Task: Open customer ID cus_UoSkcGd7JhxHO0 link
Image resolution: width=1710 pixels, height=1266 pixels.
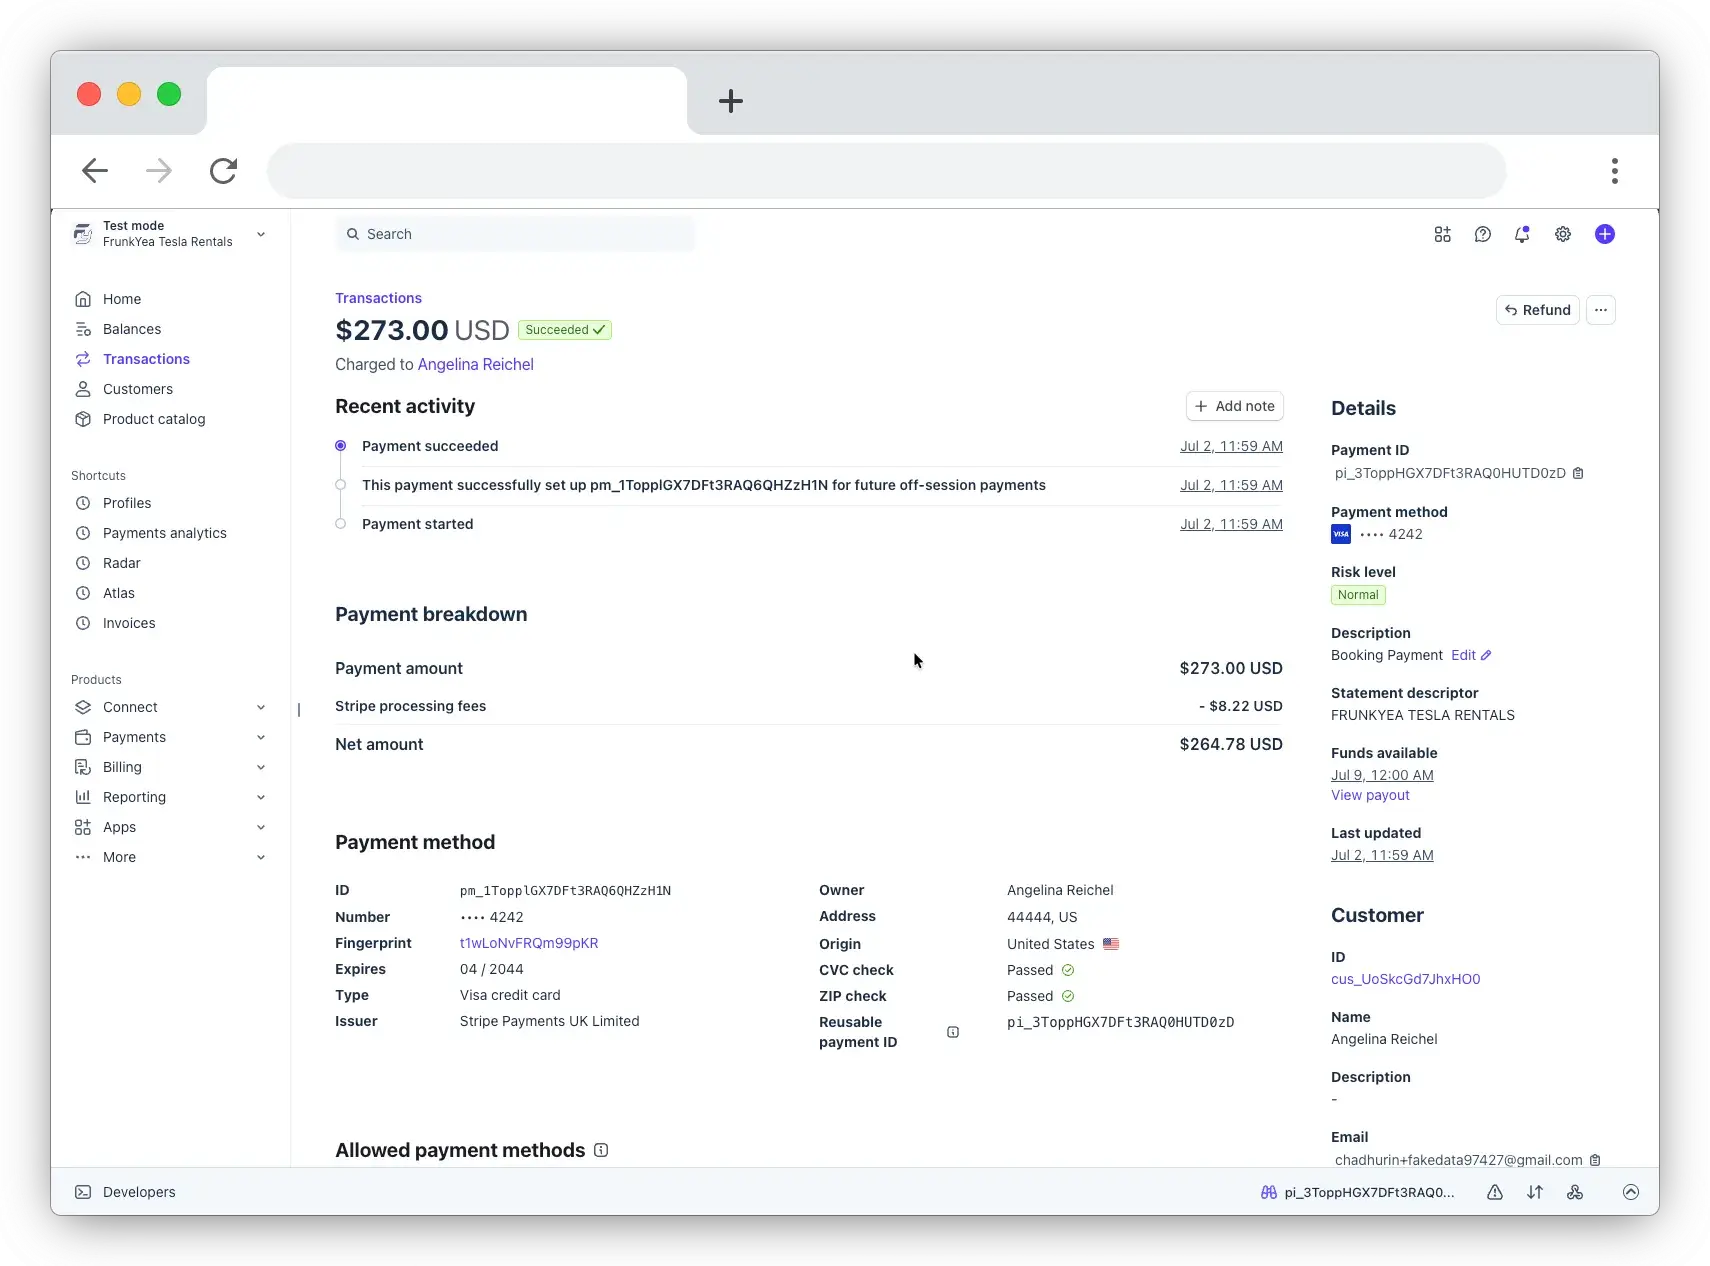Action: click(x=1406, y=979)
